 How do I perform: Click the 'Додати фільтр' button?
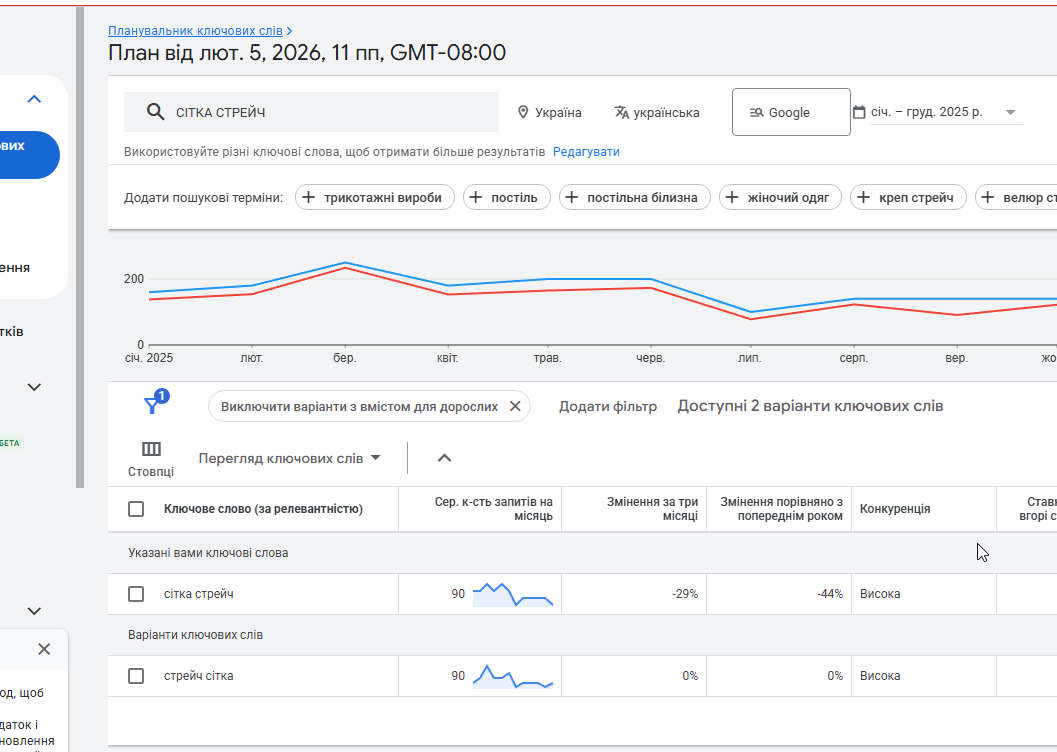click(607, 406)
